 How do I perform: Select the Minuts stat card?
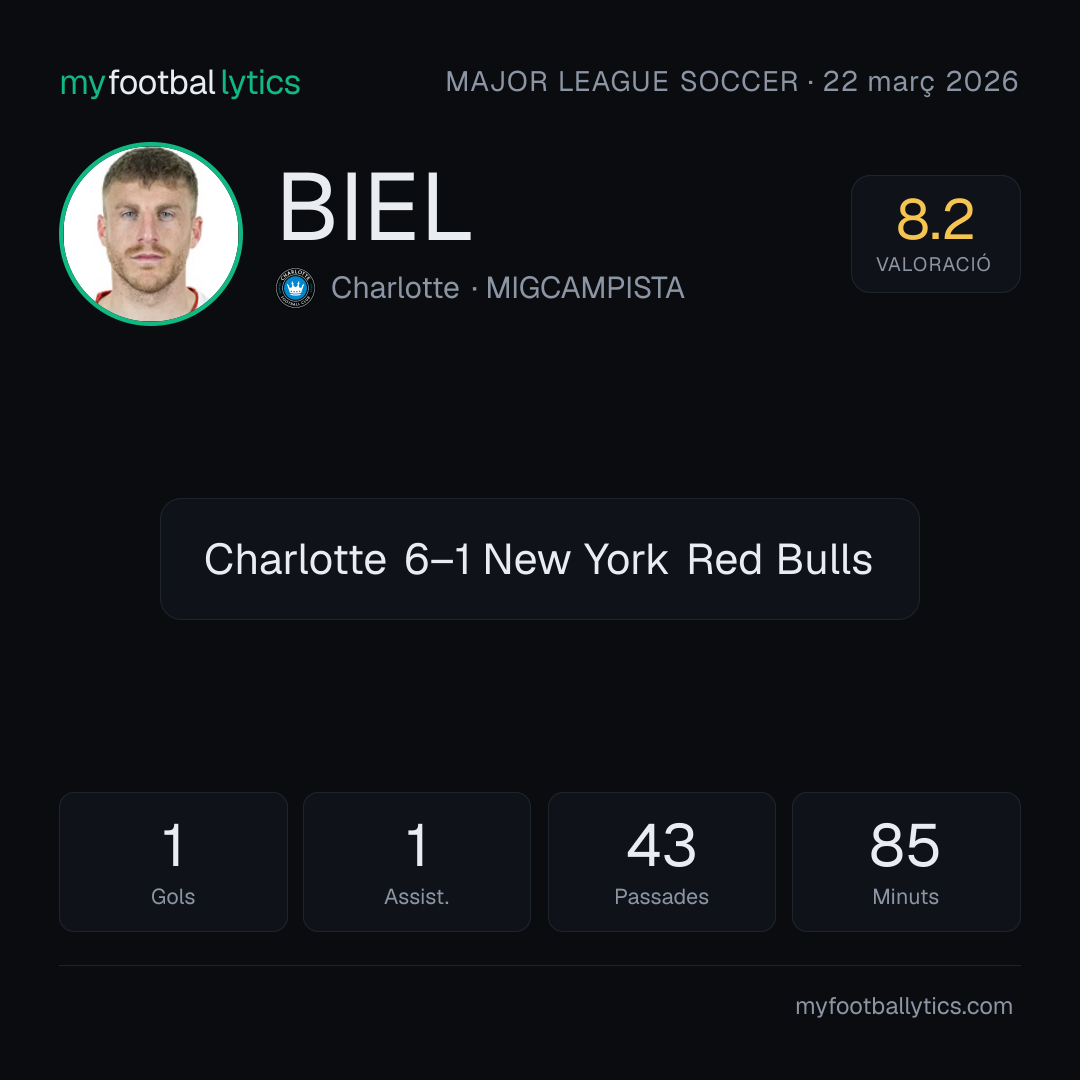point(906,862)
